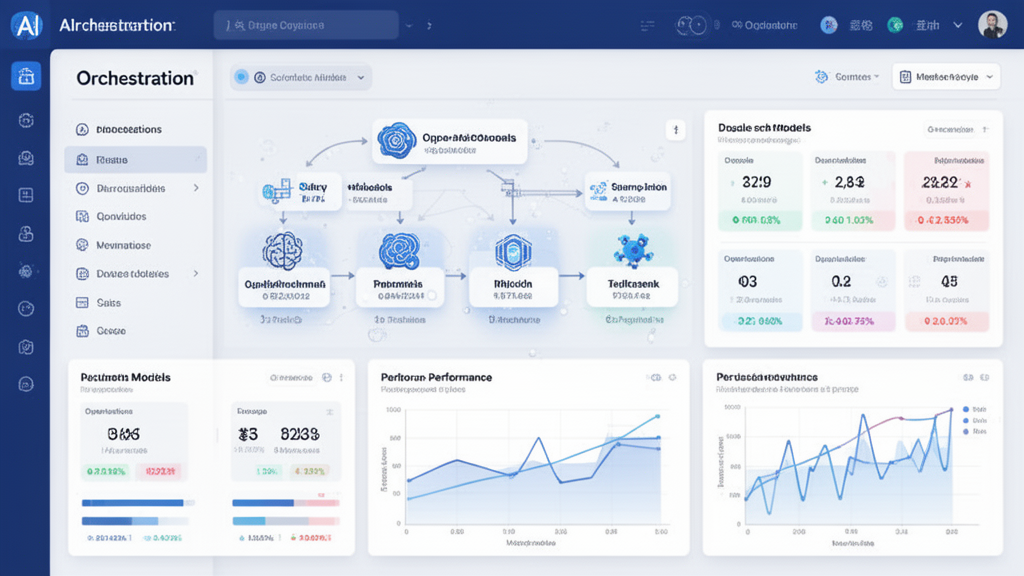Click the globe icon in the 'Pectrtorn Models' panel header

pos(327,377)
